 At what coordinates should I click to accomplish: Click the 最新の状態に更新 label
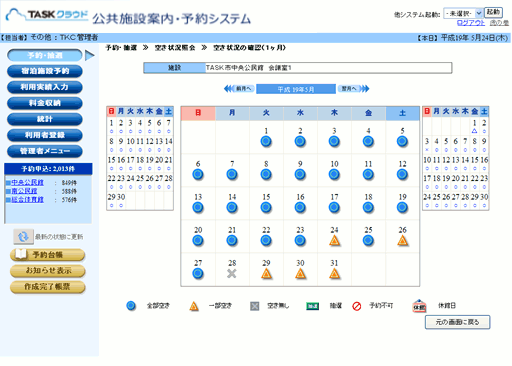[59, 237]
